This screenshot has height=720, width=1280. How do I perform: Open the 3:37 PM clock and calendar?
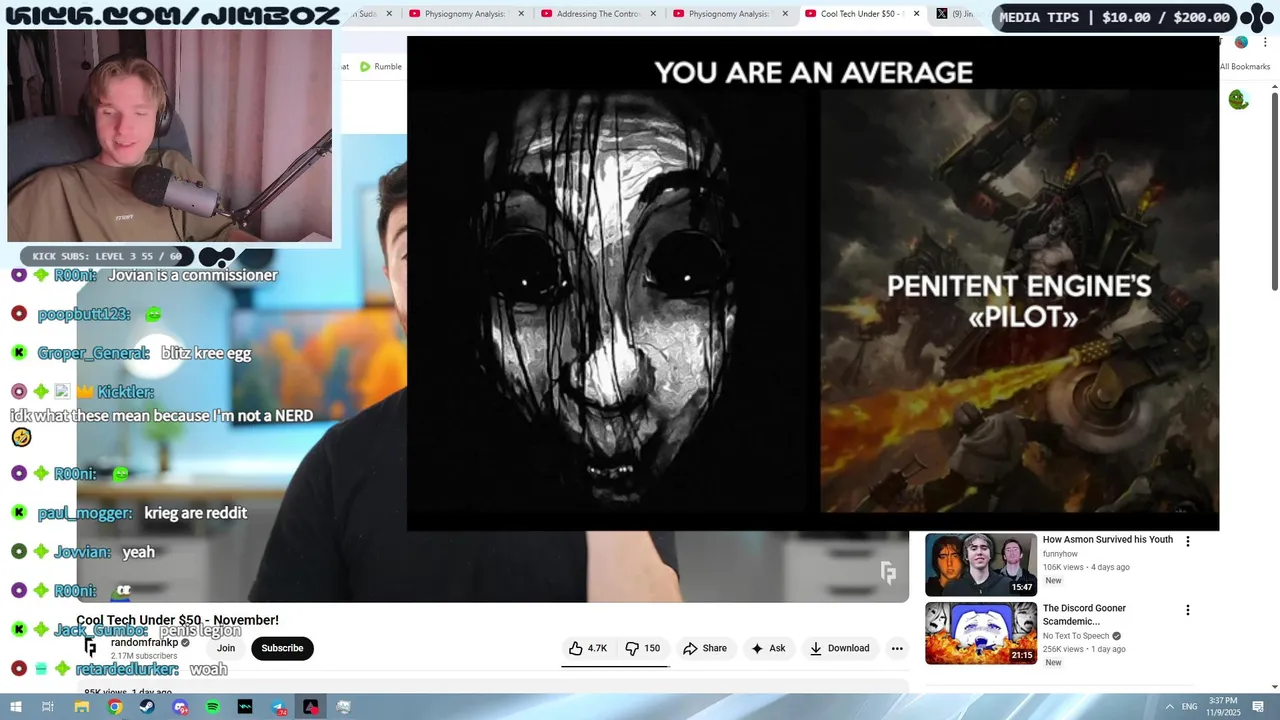(x=1223, y=707)
